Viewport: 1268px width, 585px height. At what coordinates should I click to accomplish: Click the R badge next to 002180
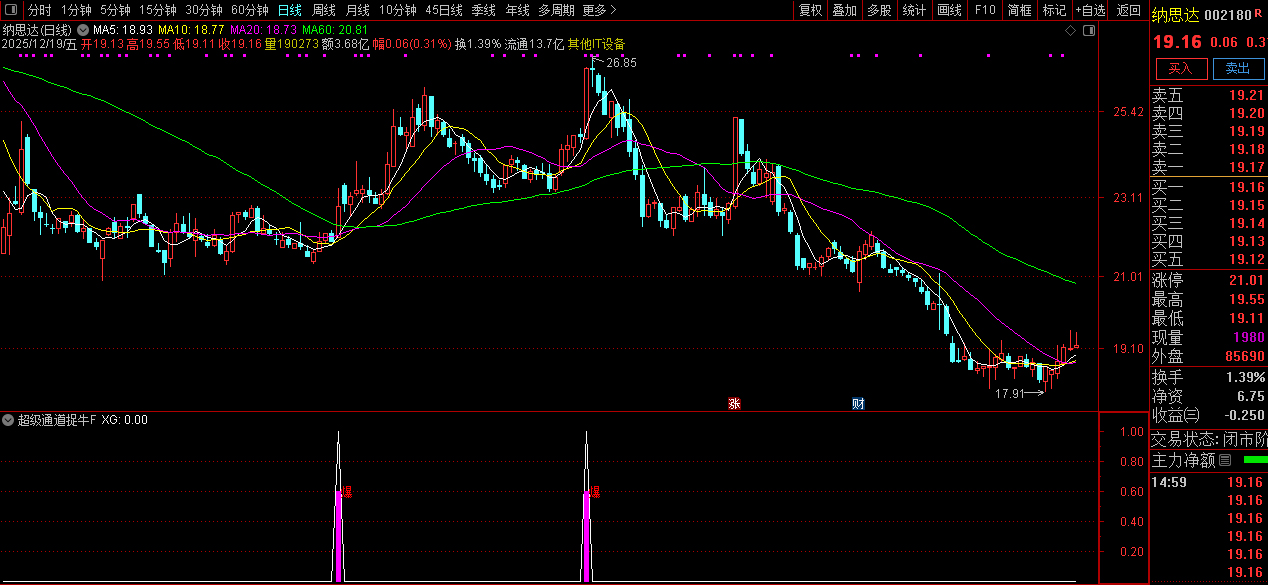tap(1258, 15)
